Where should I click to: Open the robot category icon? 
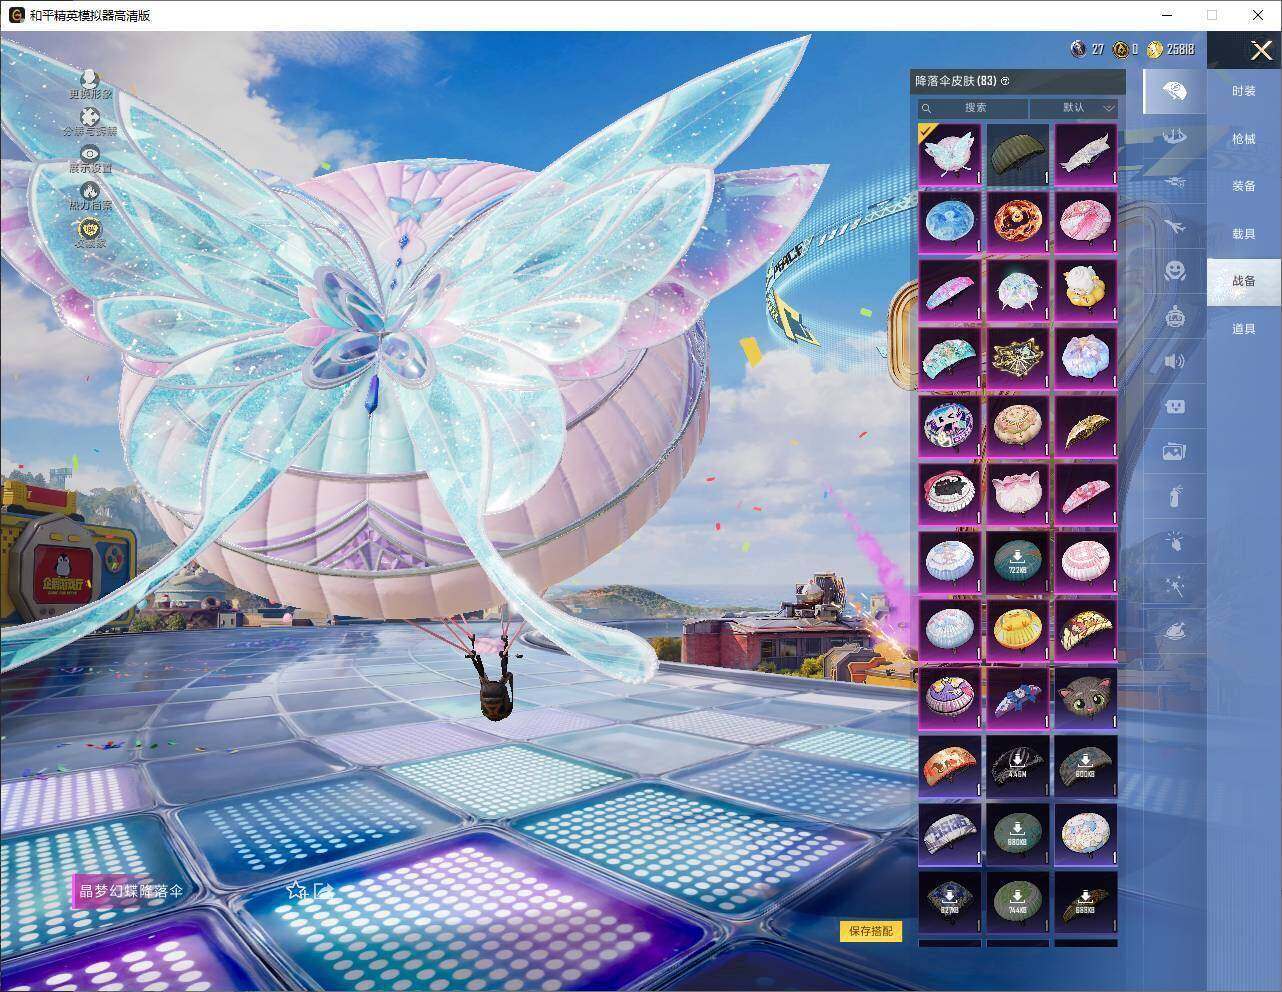[1174, 317]
